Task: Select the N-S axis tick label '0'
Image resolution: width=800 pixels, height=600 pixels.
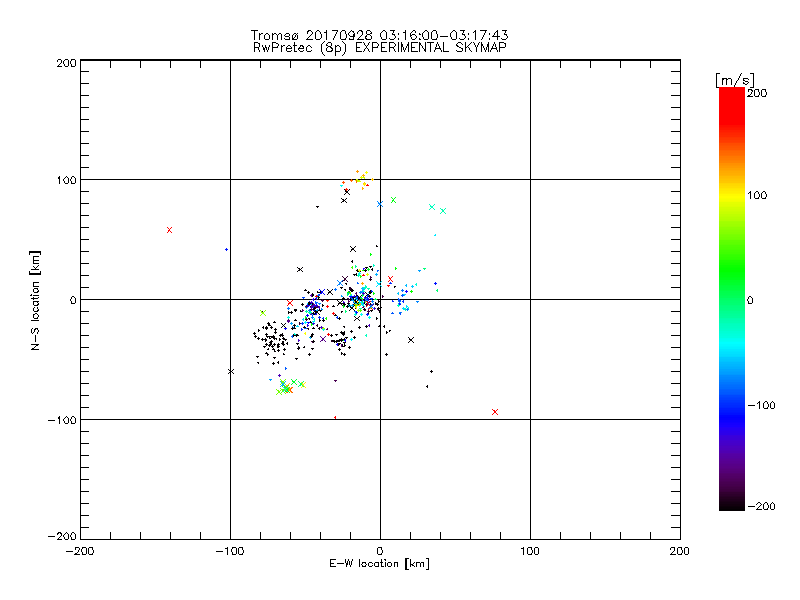Action: coord(73,300)
